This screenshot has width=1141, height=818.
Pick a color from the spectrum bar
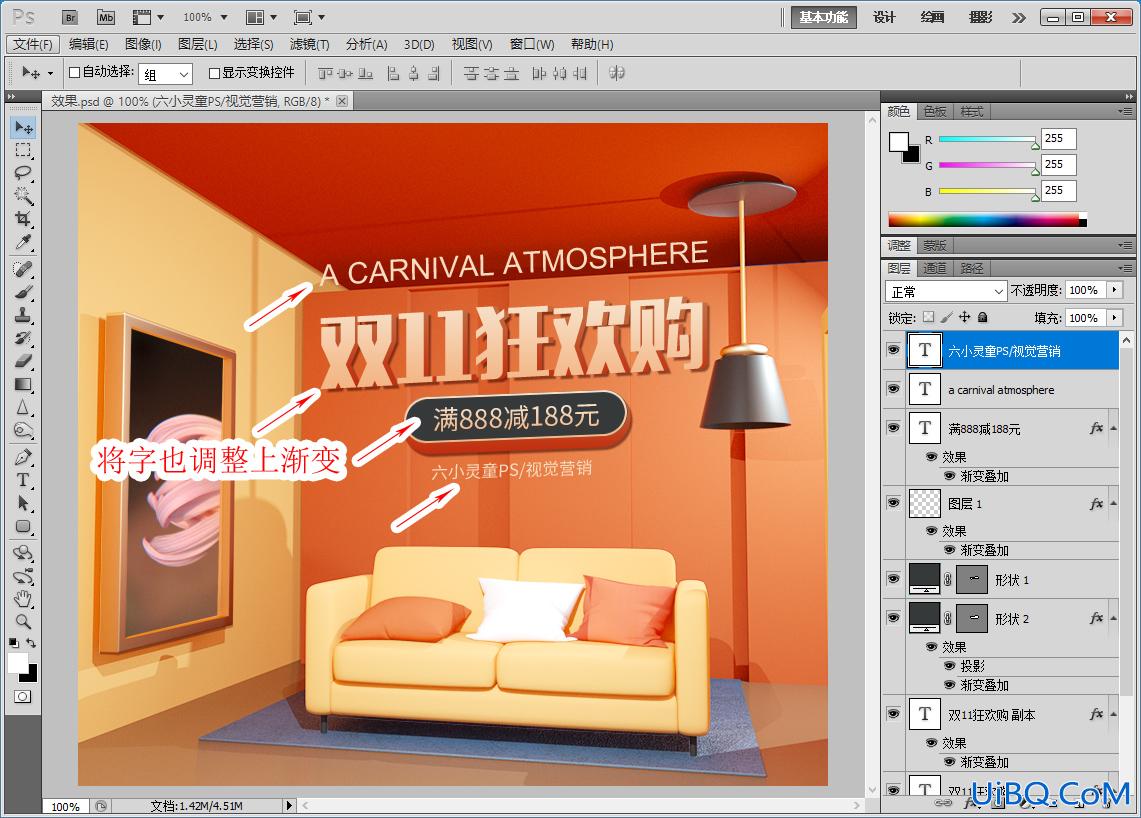point(987,219)
